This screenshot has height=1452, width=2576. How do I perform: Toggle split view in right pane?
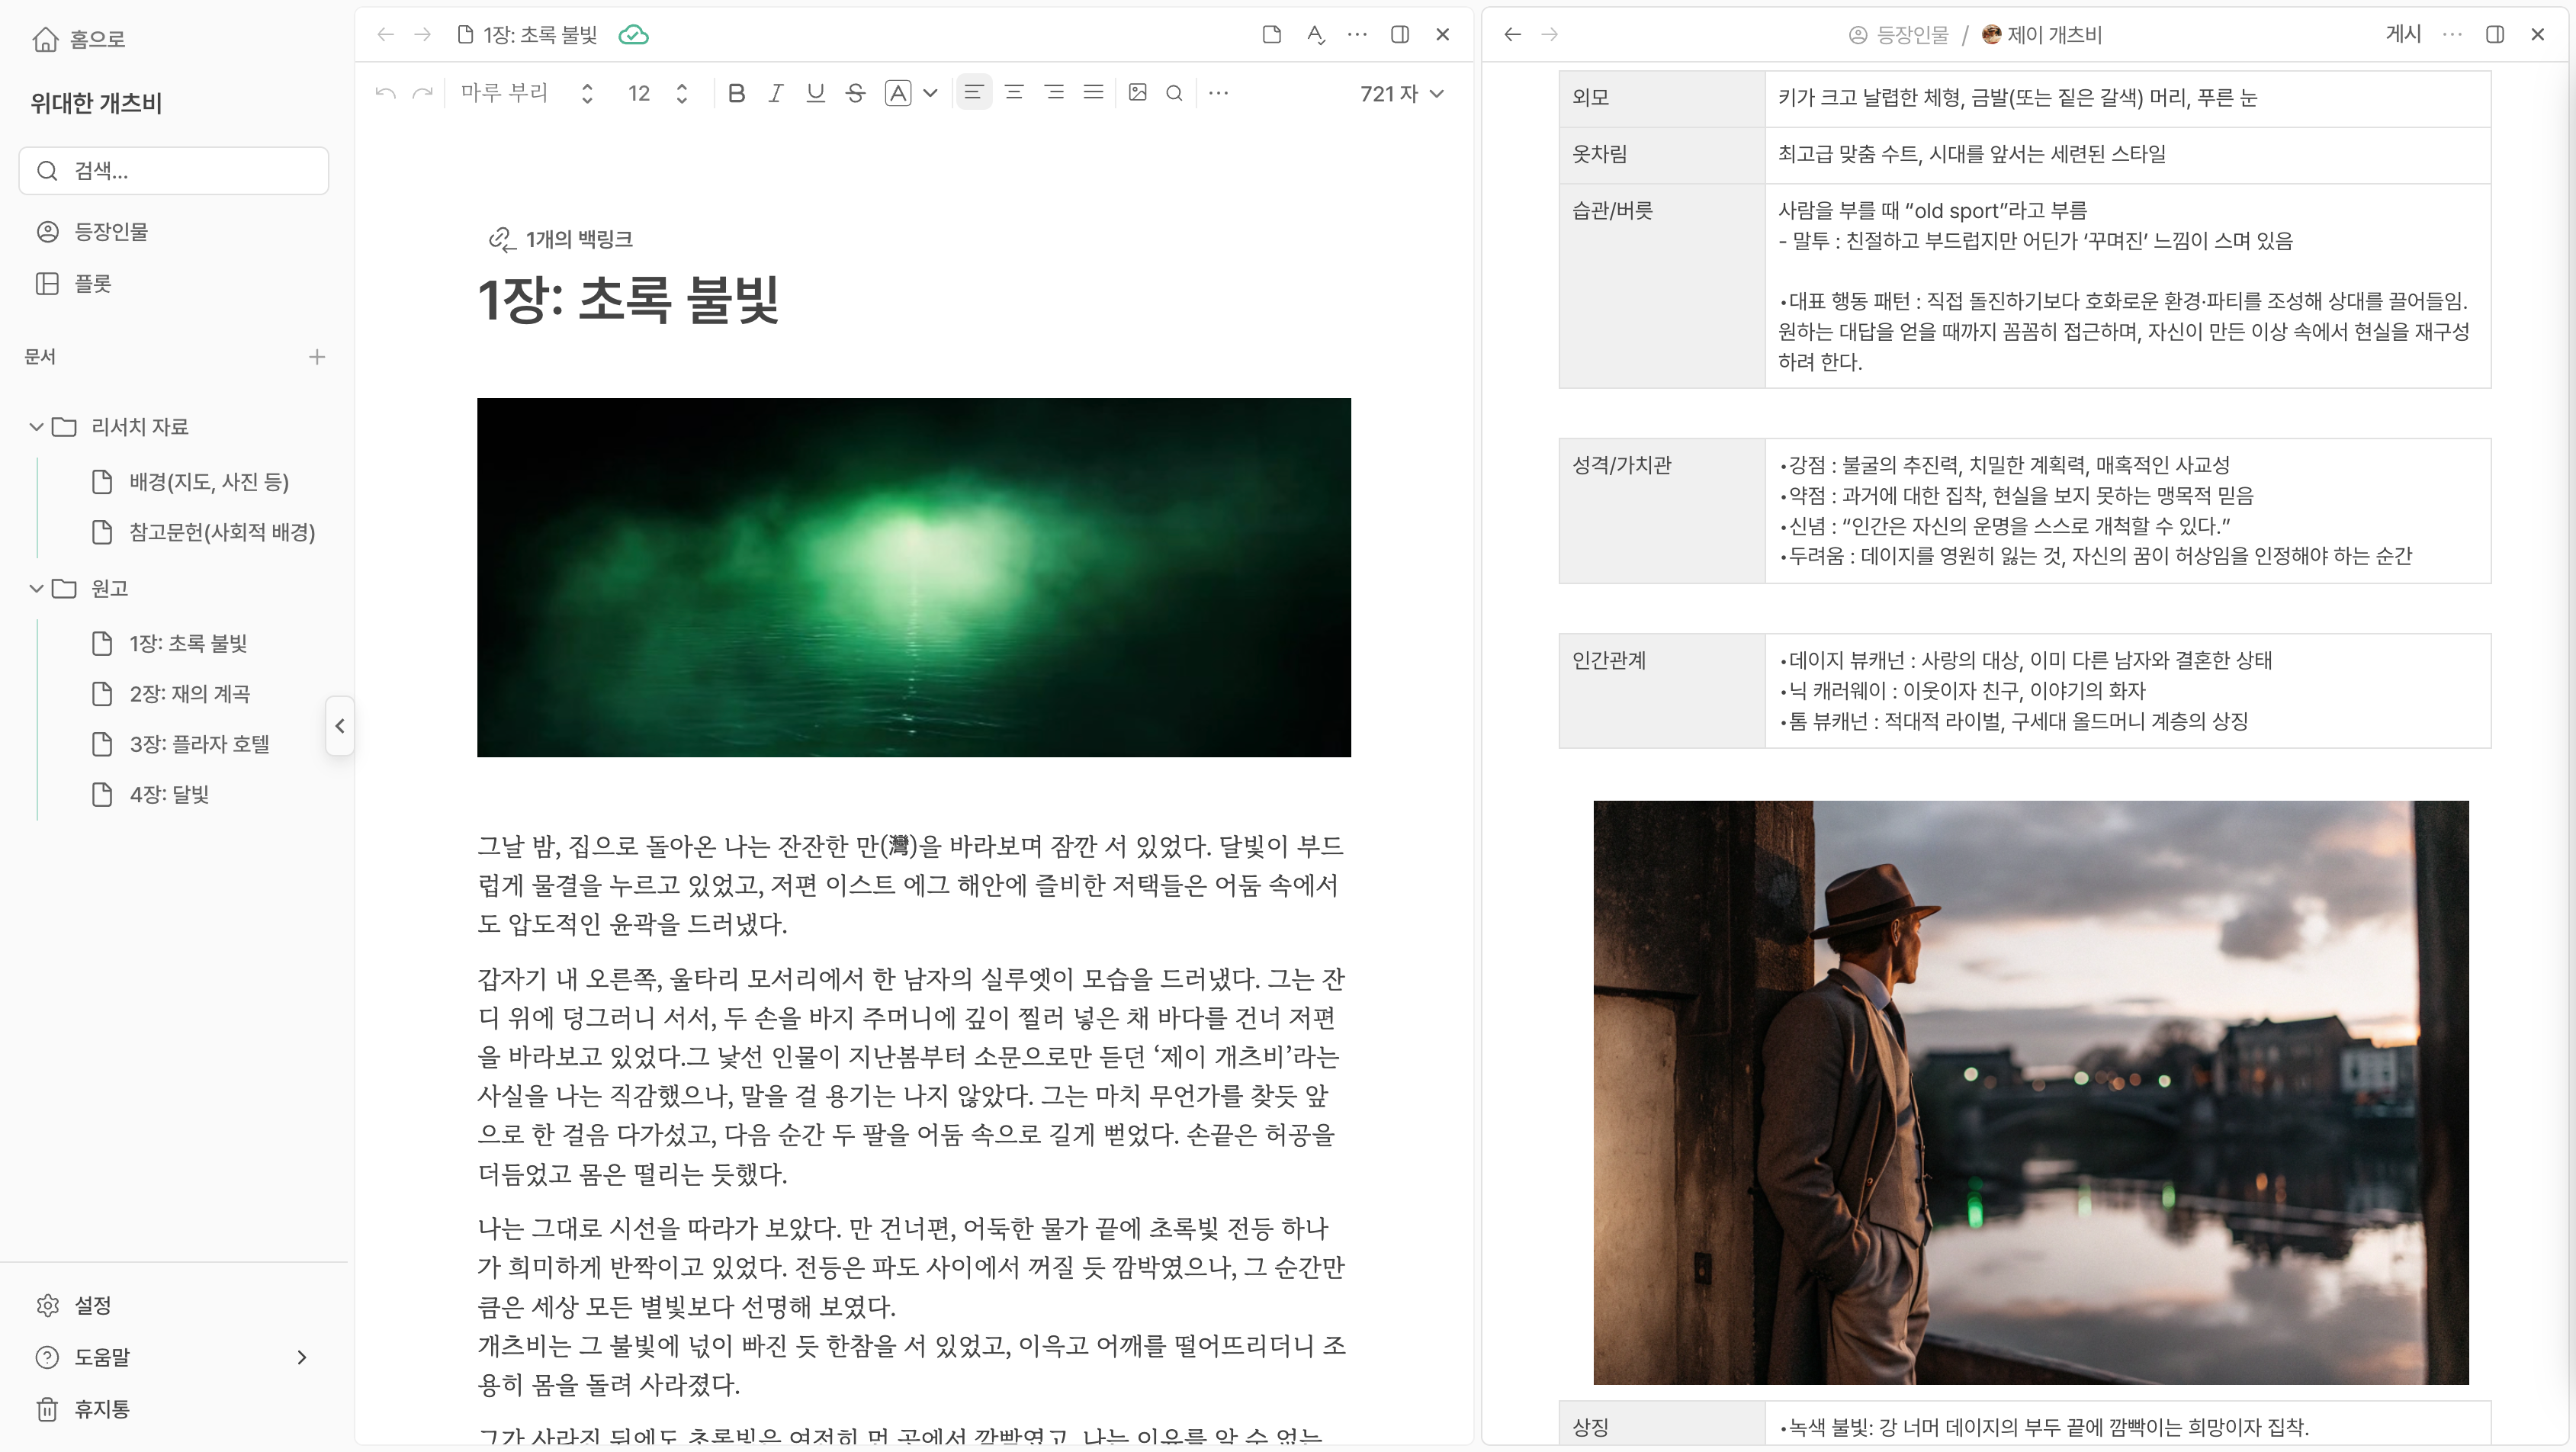coord(2495,35)
